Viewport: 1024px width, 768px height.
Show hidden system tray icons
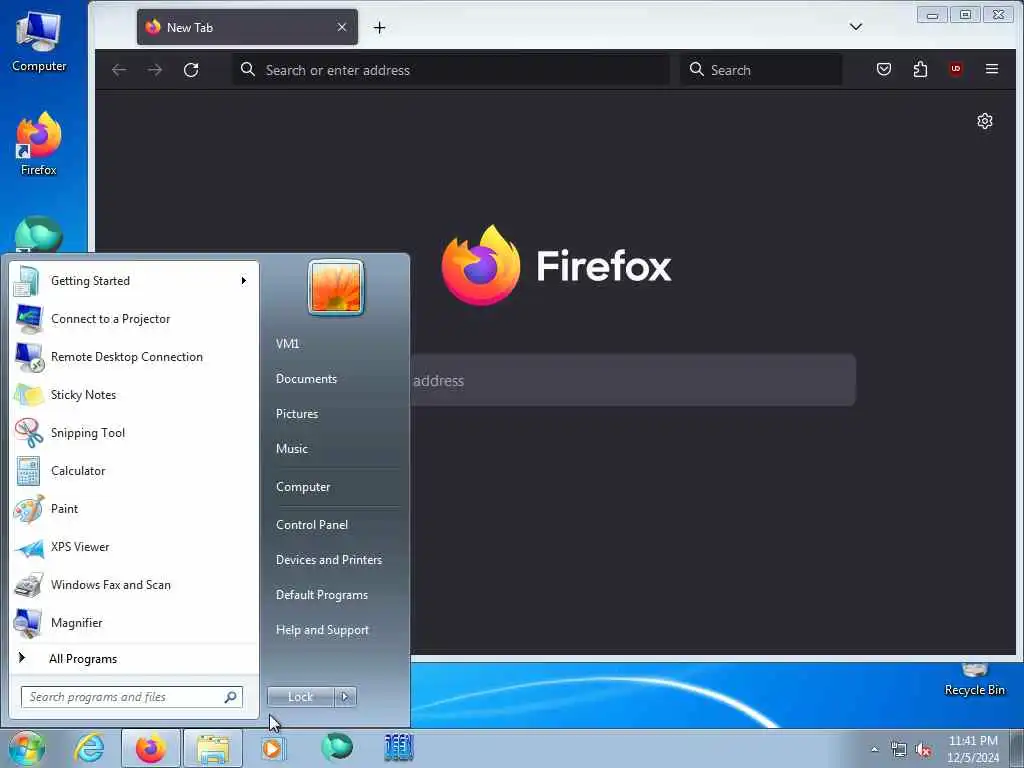pos(874,750)
